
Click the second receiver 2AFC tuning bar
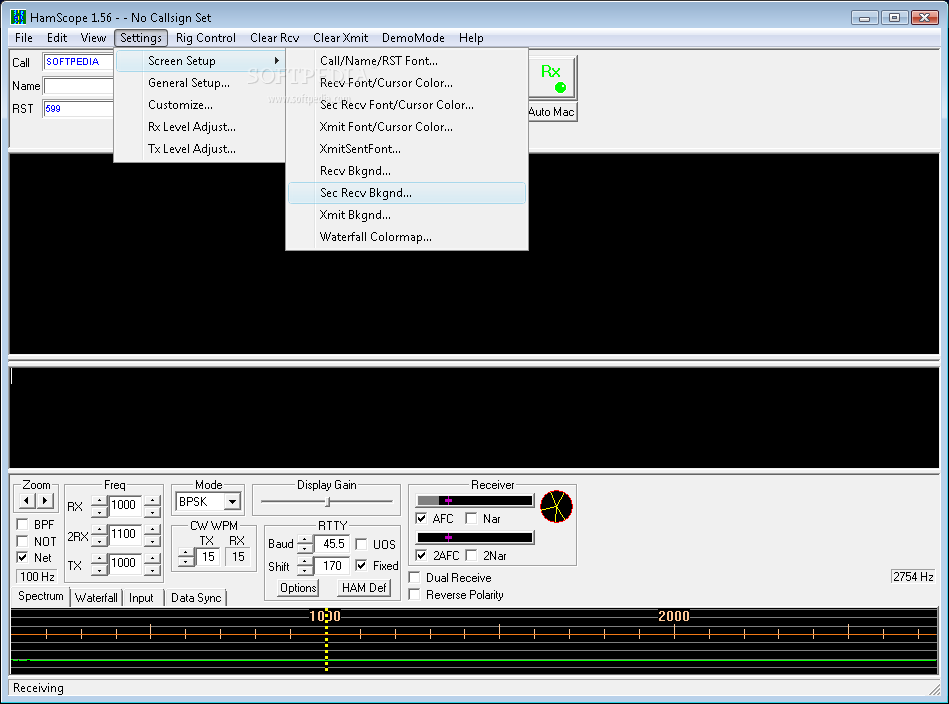(x=474, y=538)
